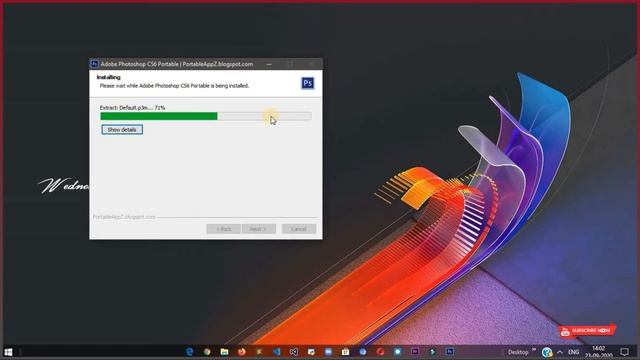Click the Show details button

point(122,130)
